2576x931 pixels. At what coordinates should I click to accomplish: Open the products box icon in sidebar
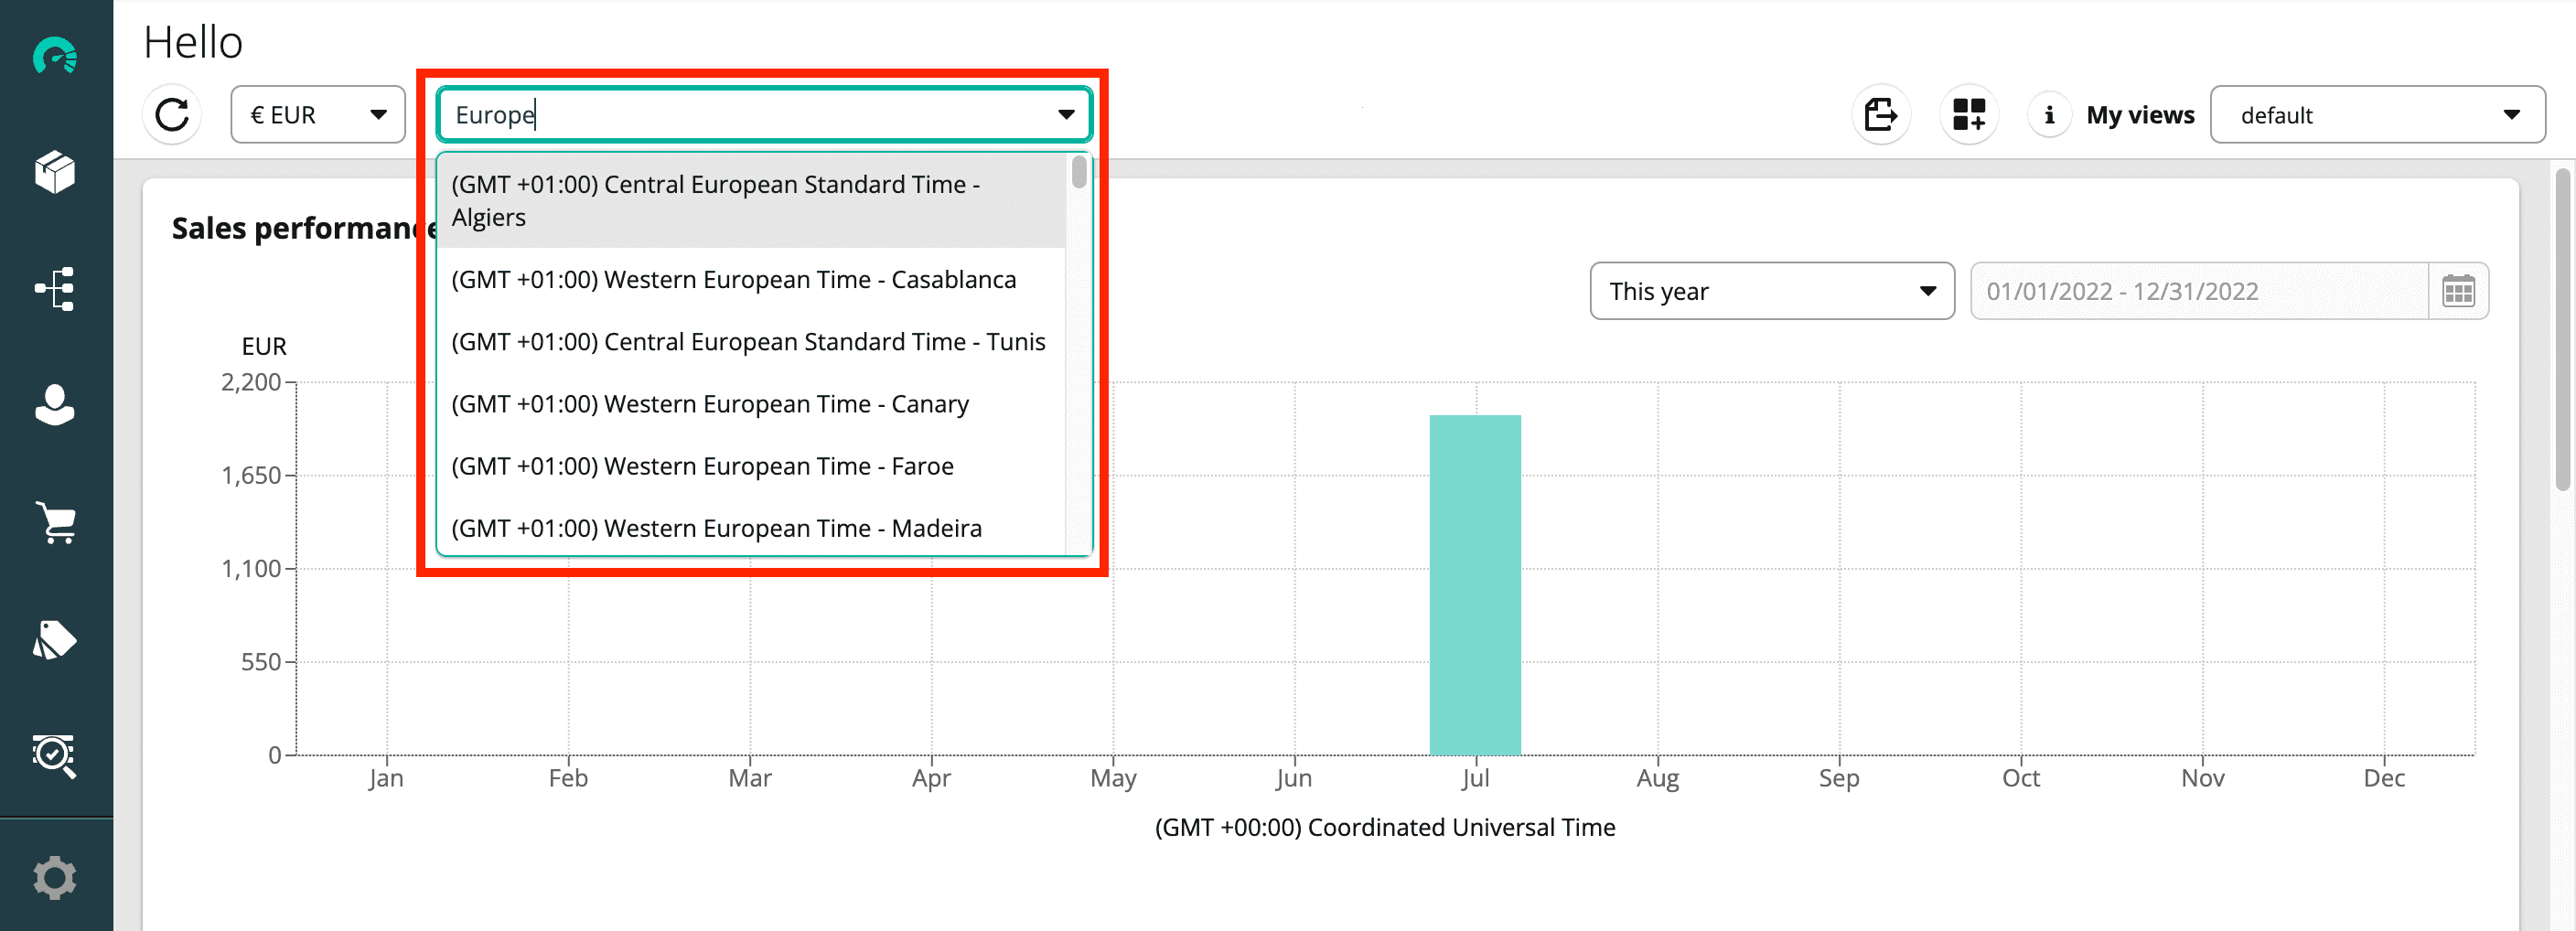pos(55,172)
